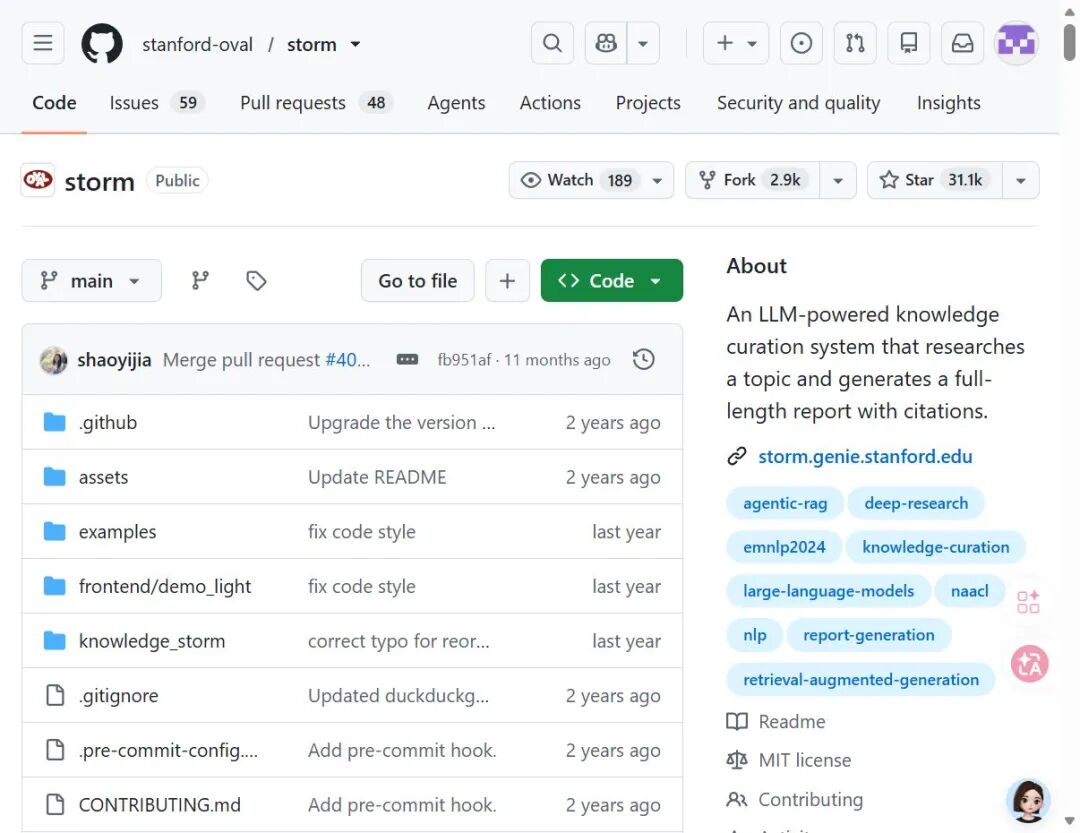Open the CONTRIBUTING.md file
This screenshot has height=833, width=1080.
tap(160, 805)
